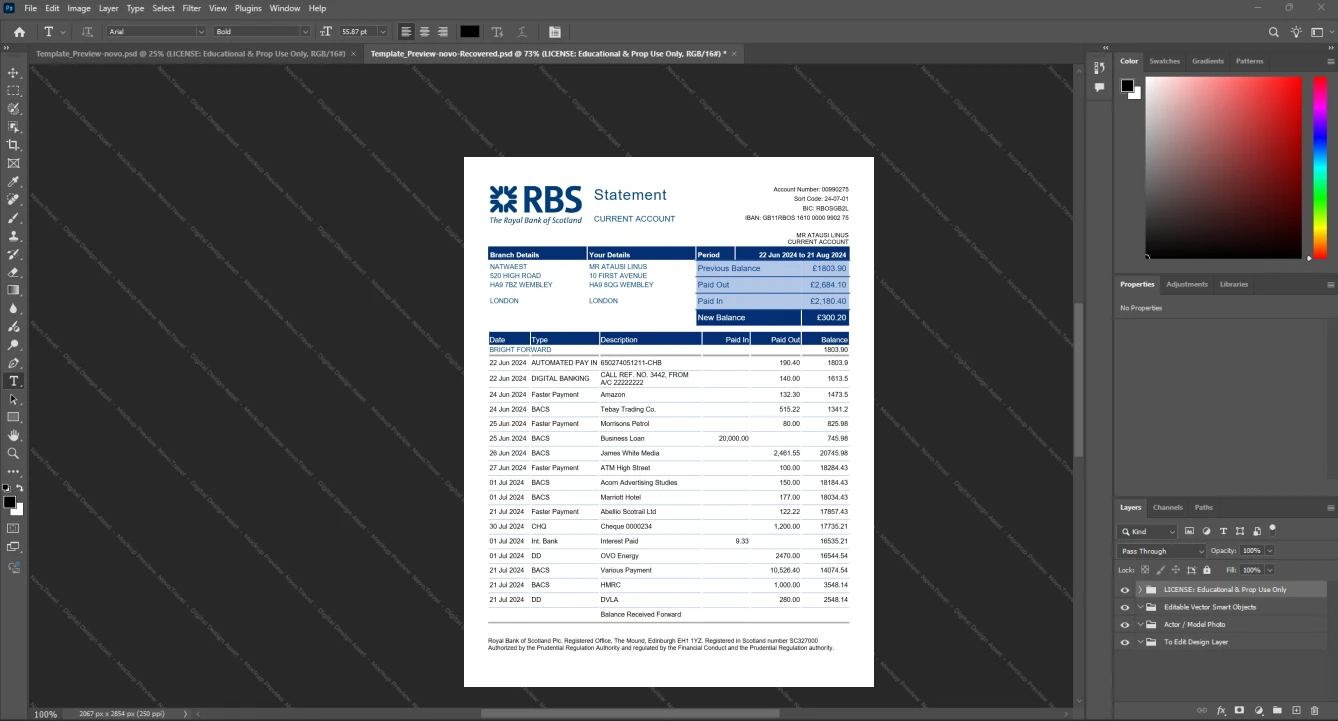Toggle layer filtering on/off switch
1338x721 pixels.
[1272, 529]
